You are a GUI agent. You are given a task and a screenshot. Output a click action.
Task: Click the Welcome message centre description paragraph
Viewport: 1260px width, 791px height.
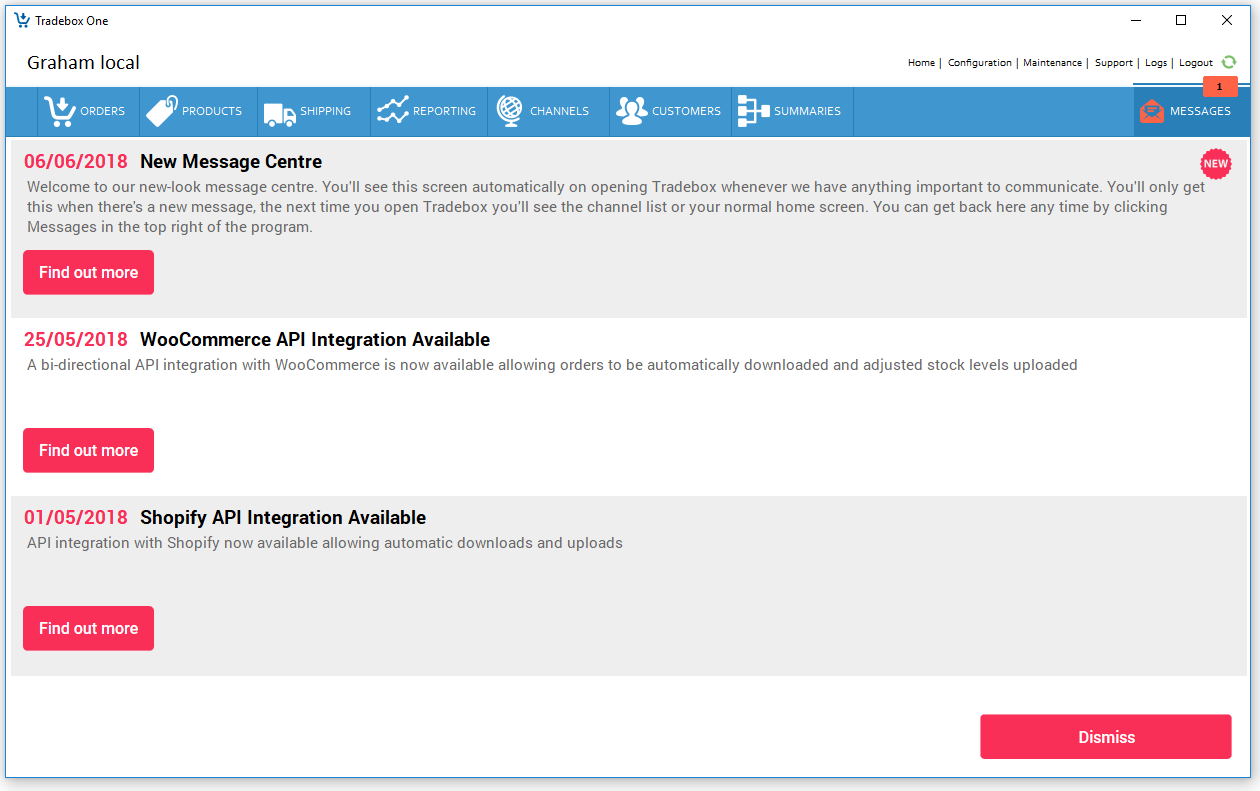coord(616,207)
